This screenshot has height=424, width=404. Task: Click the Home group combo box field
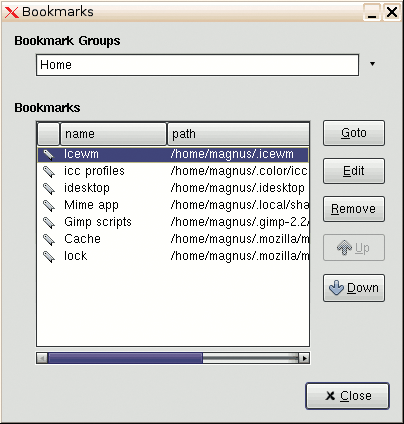point(197,65)
